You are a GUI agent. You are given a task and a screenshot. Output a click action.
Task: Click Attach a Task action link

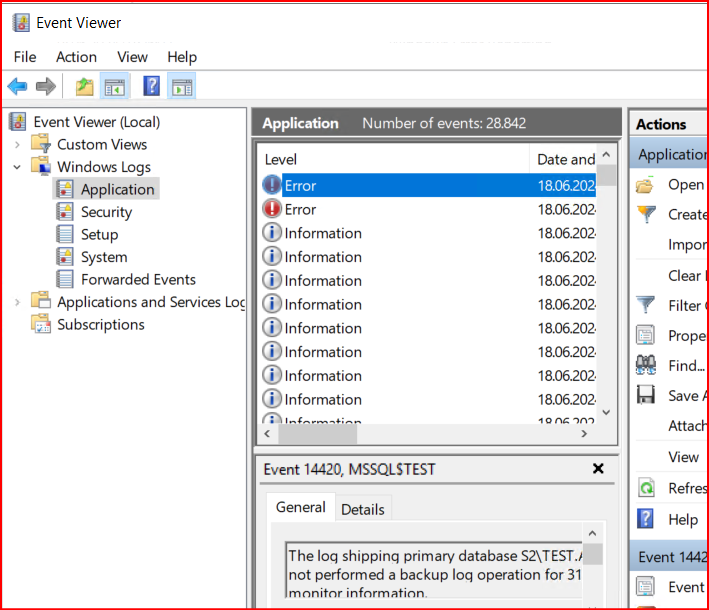(x=688, y=426)
